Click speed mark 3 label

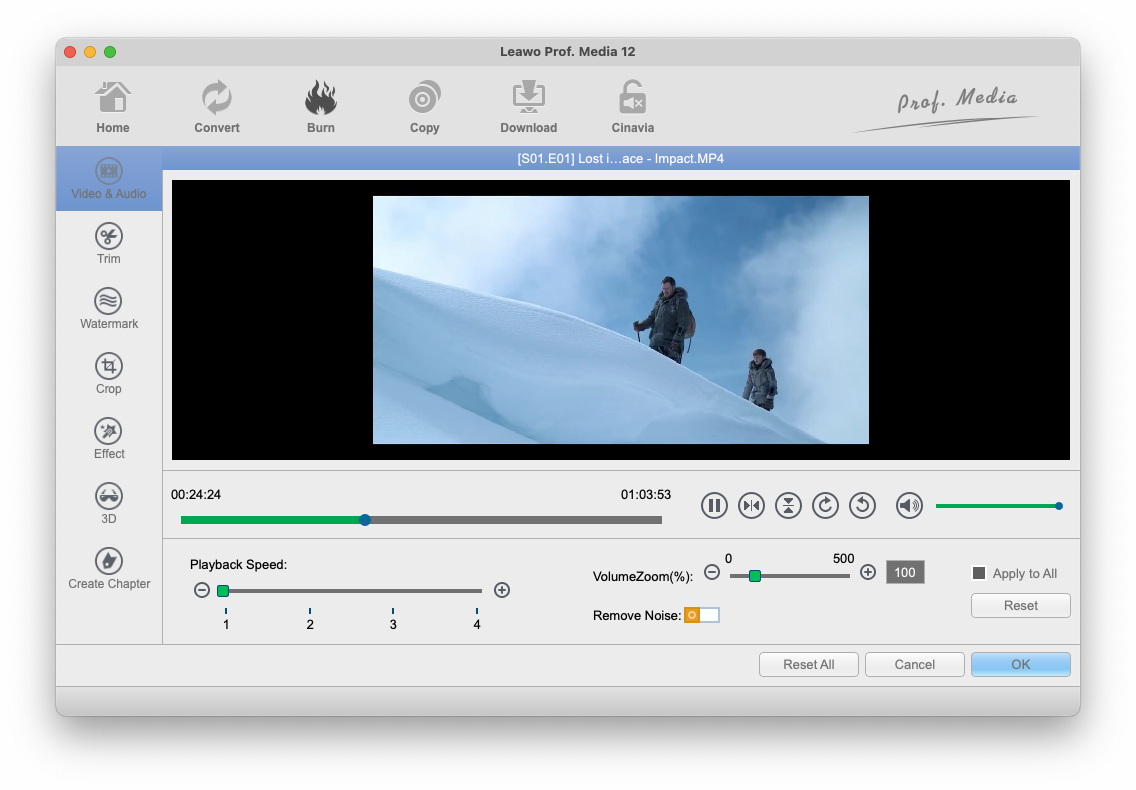coord(393,624)
